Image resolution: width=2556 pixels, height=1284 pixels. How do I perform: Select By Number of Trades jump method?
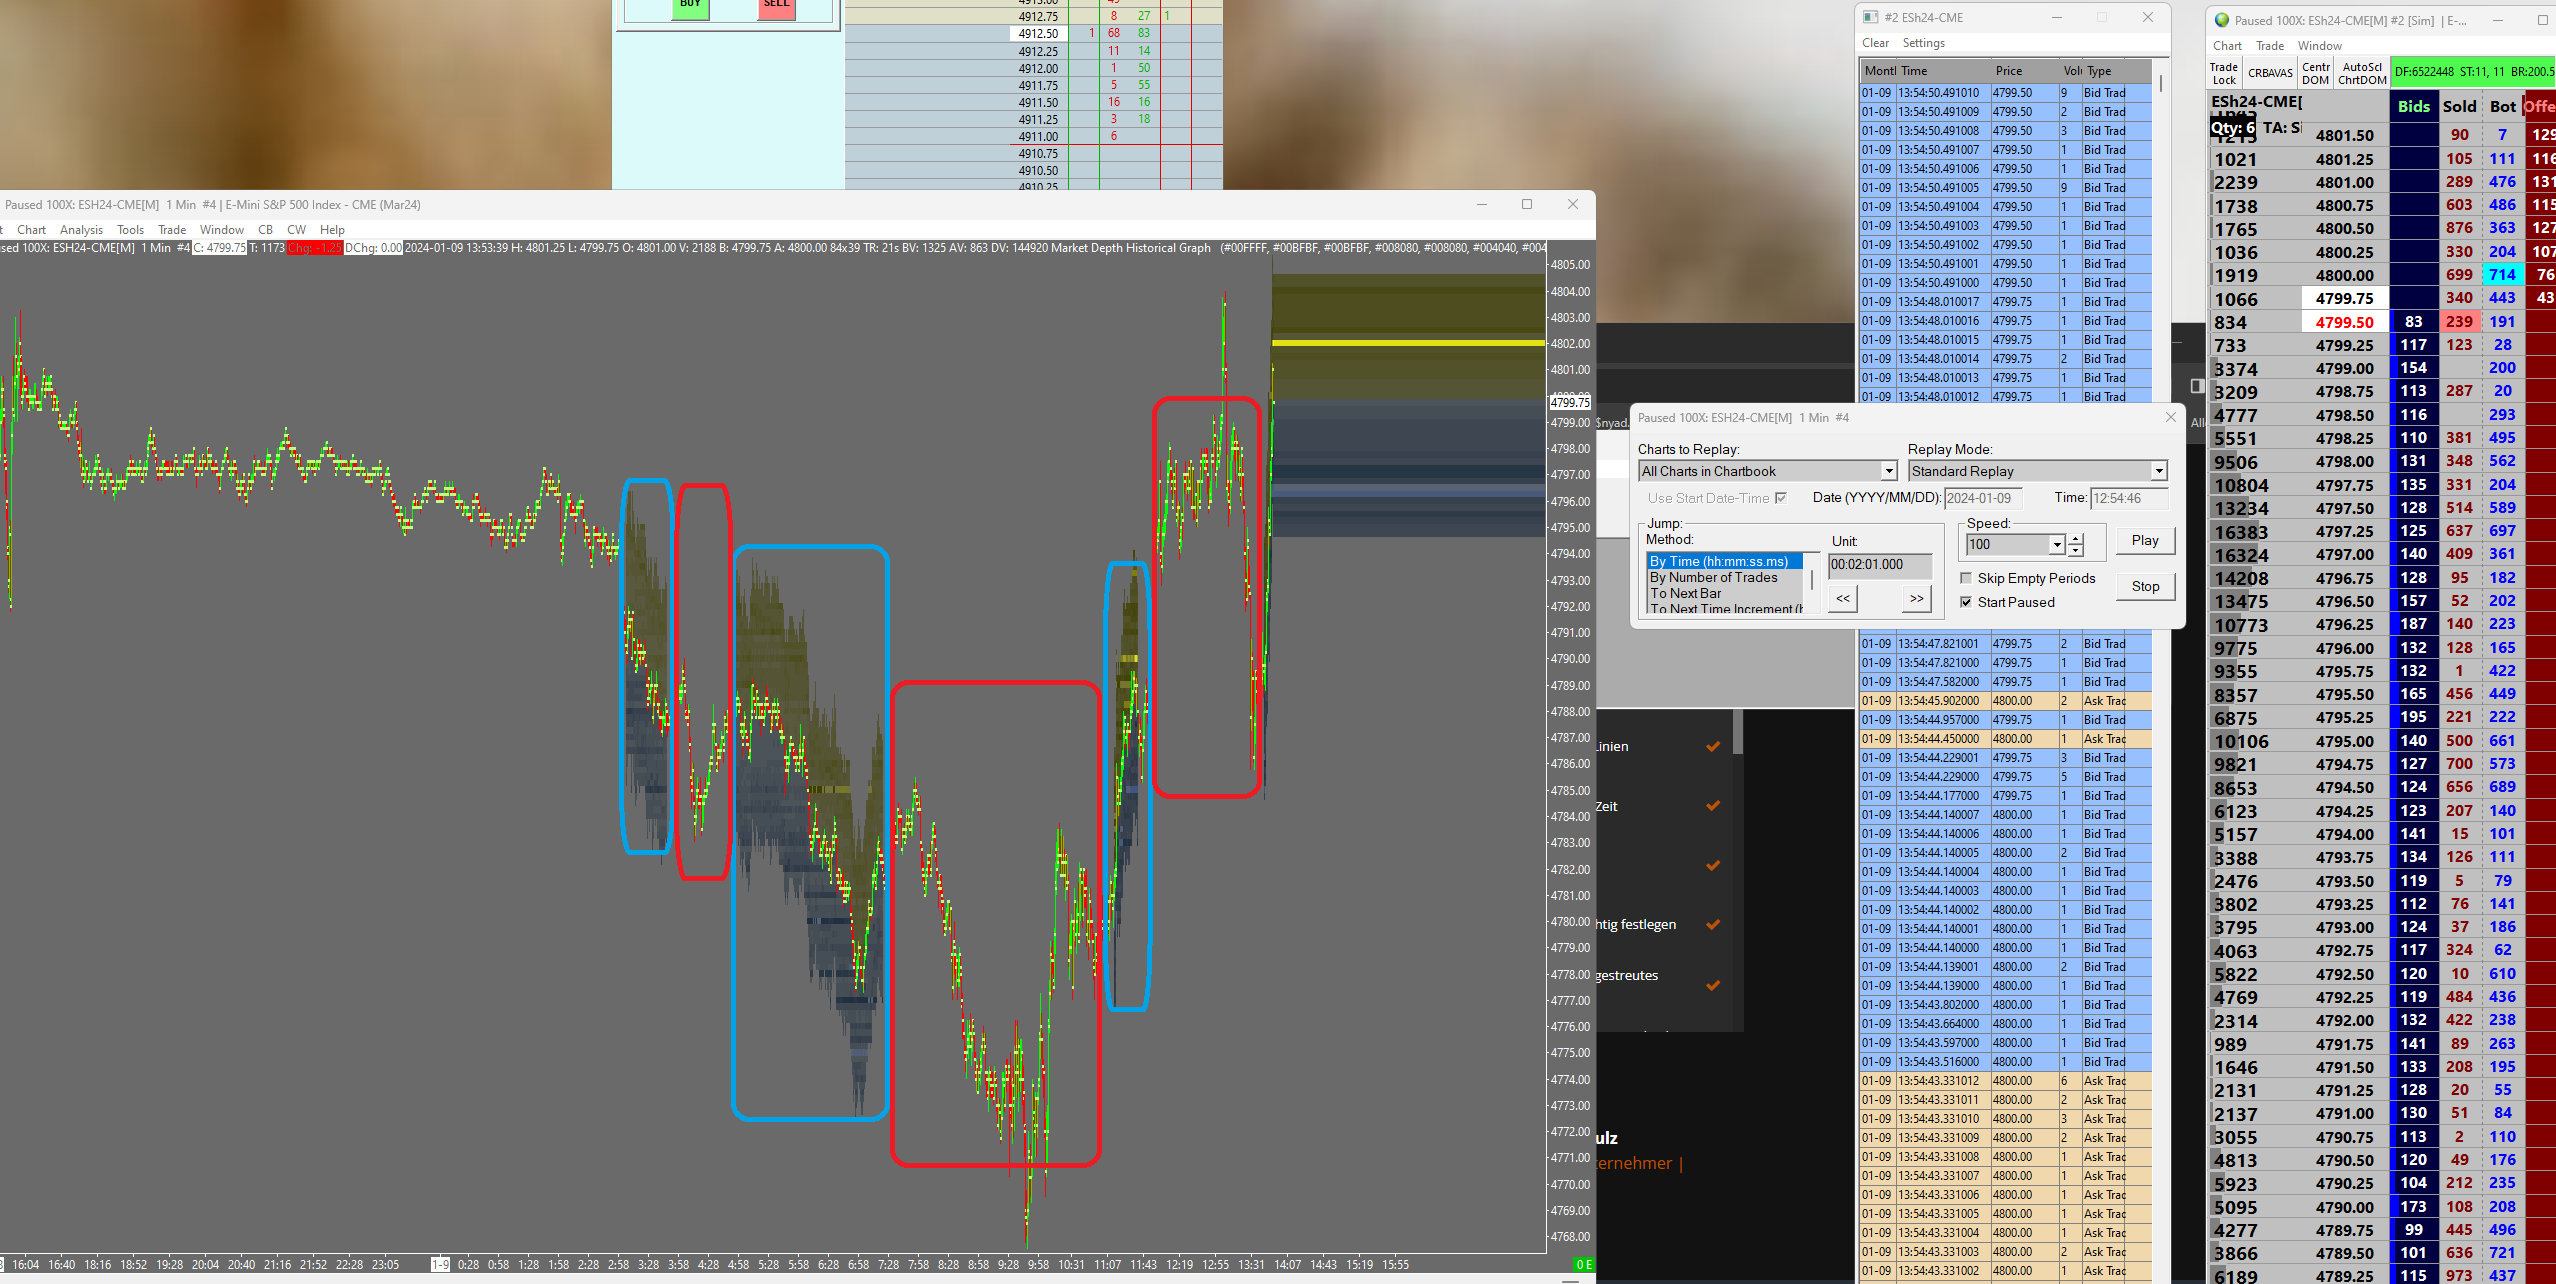click(1713, 577)
